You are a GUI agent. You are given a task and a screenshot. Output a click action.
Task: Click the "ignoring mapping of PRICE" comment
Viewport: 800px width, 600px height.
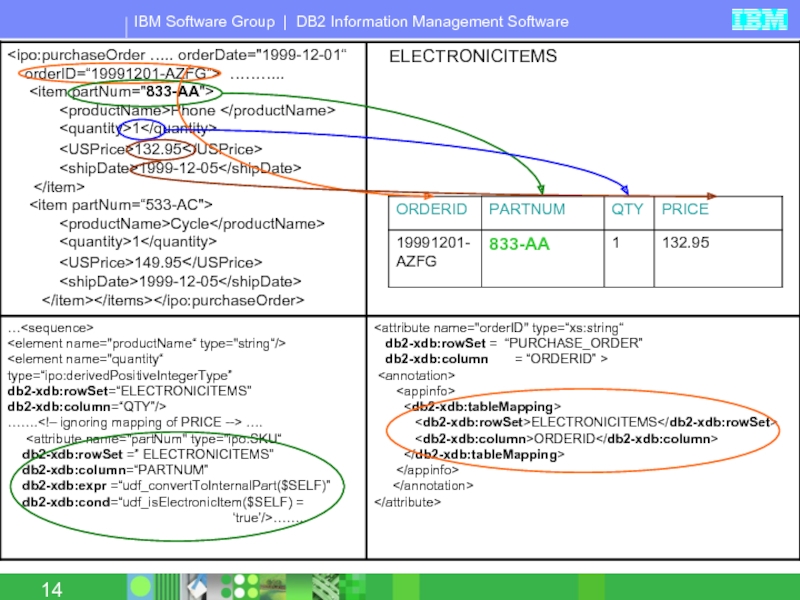point(135,422)
